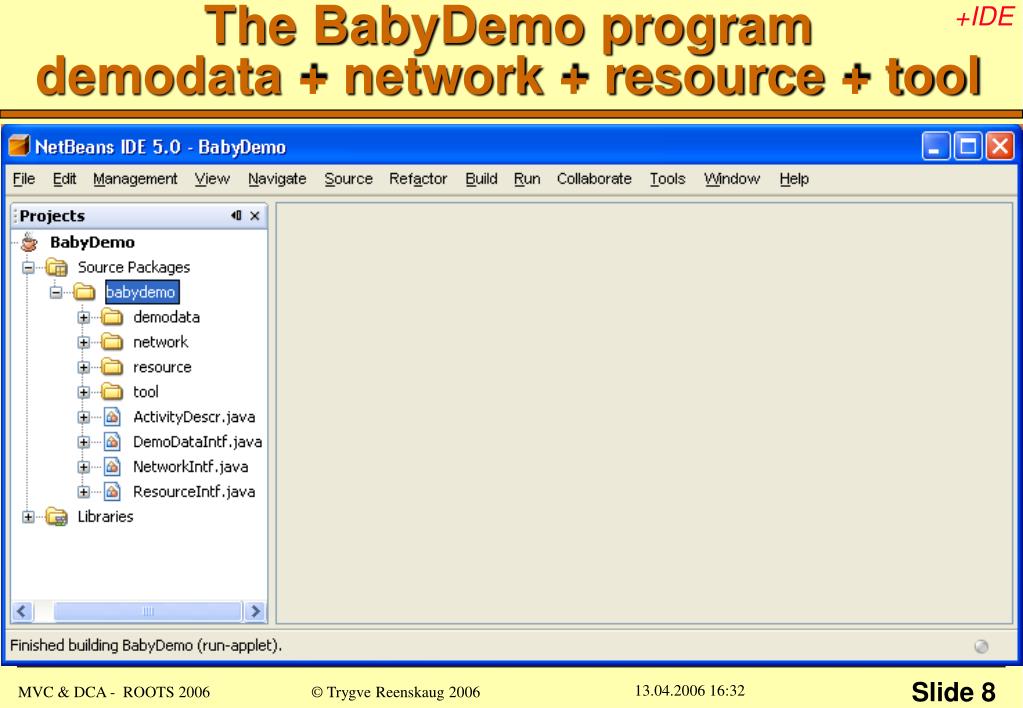1023x708 pixels.
Task: Maximize the NetBeans IDE window
Action: point(968,146)
